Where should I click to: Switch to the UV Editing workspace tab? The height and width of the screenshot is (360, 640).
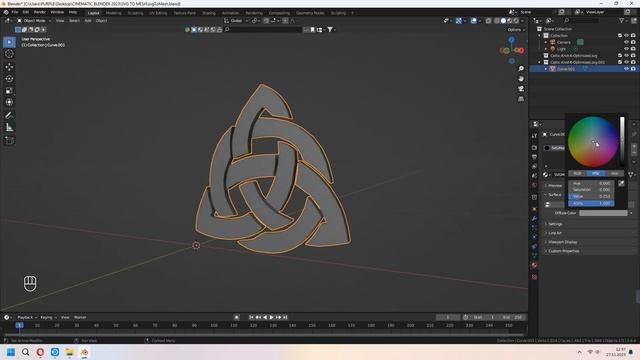(158, 13)
